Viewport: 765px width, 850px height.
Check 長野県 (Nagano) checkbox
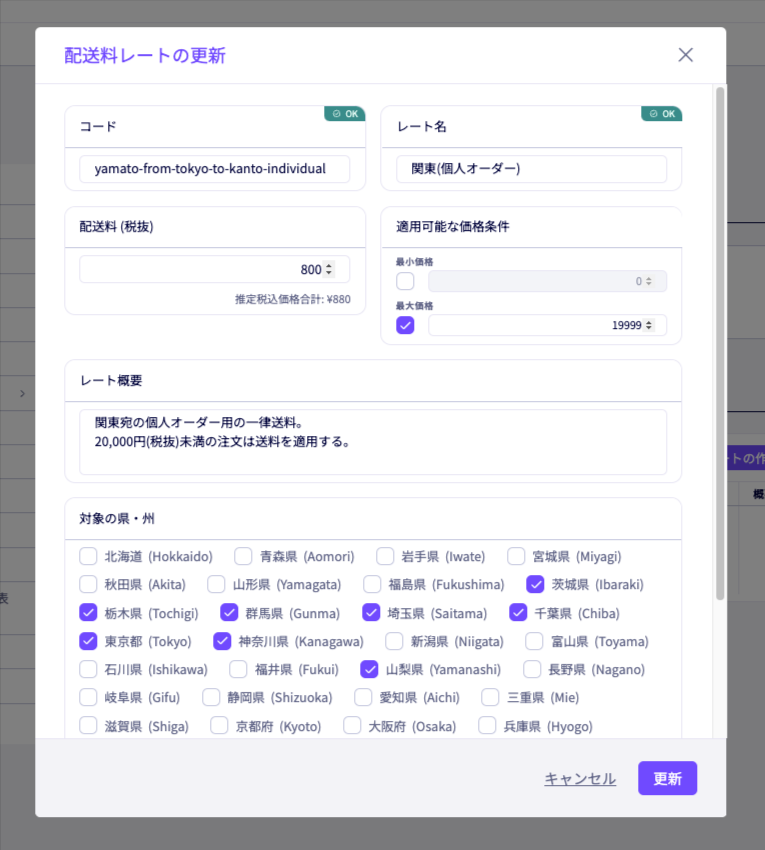coord(532,669)
